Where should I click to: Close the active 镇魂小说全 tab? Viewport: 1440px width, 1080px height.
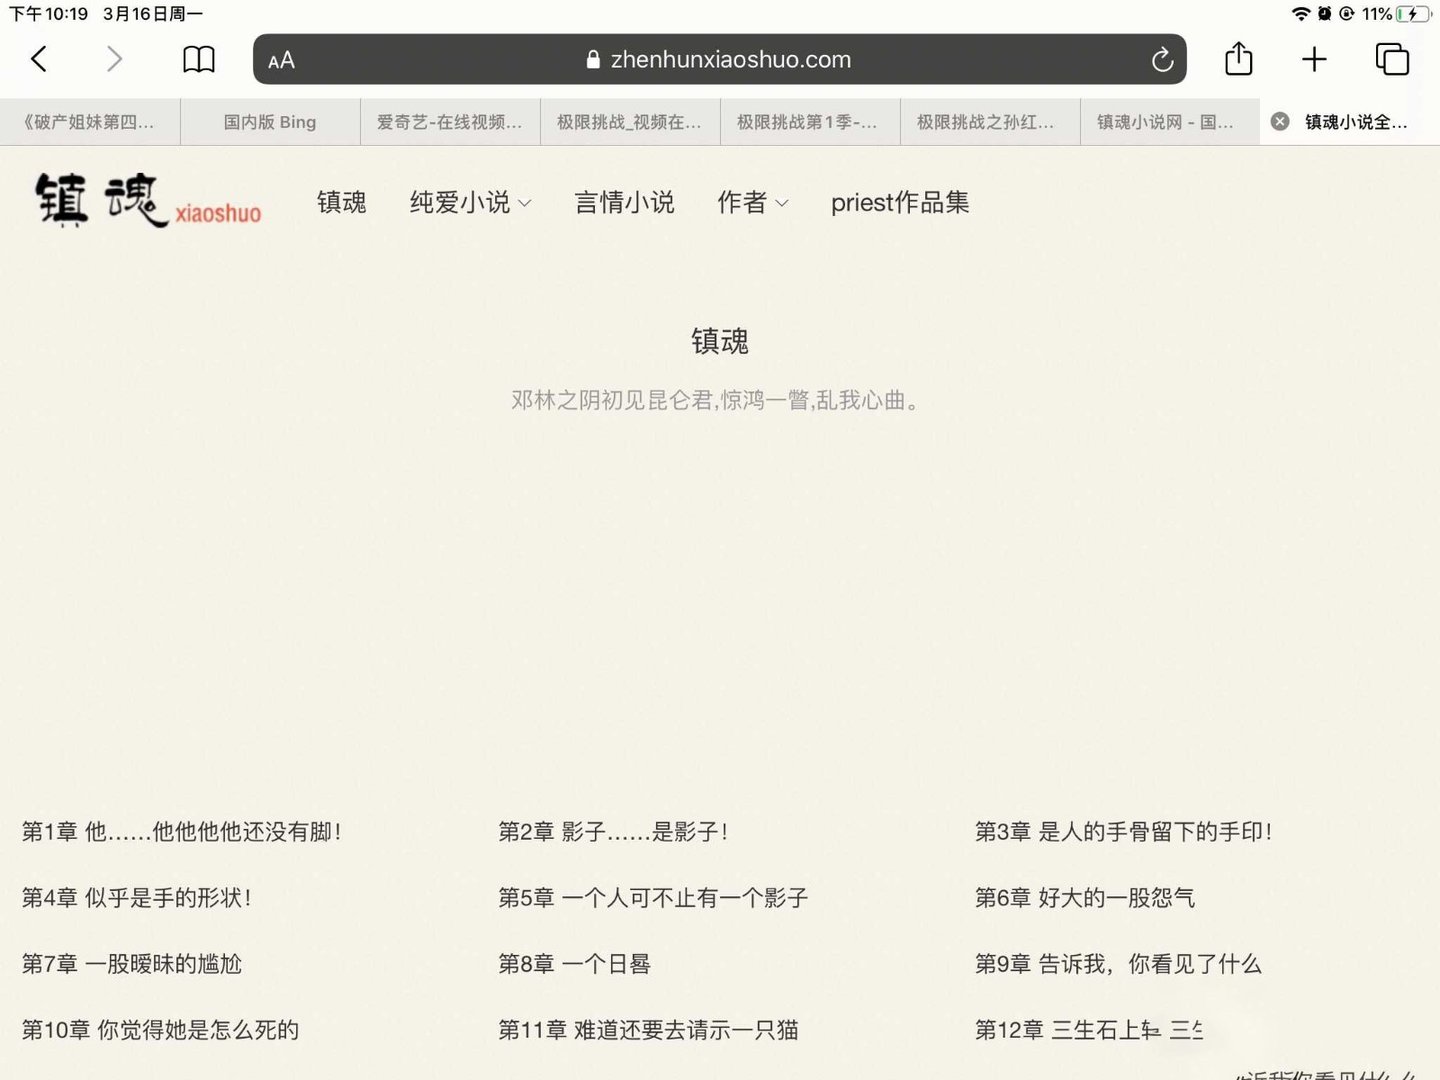pos(1279,121)
